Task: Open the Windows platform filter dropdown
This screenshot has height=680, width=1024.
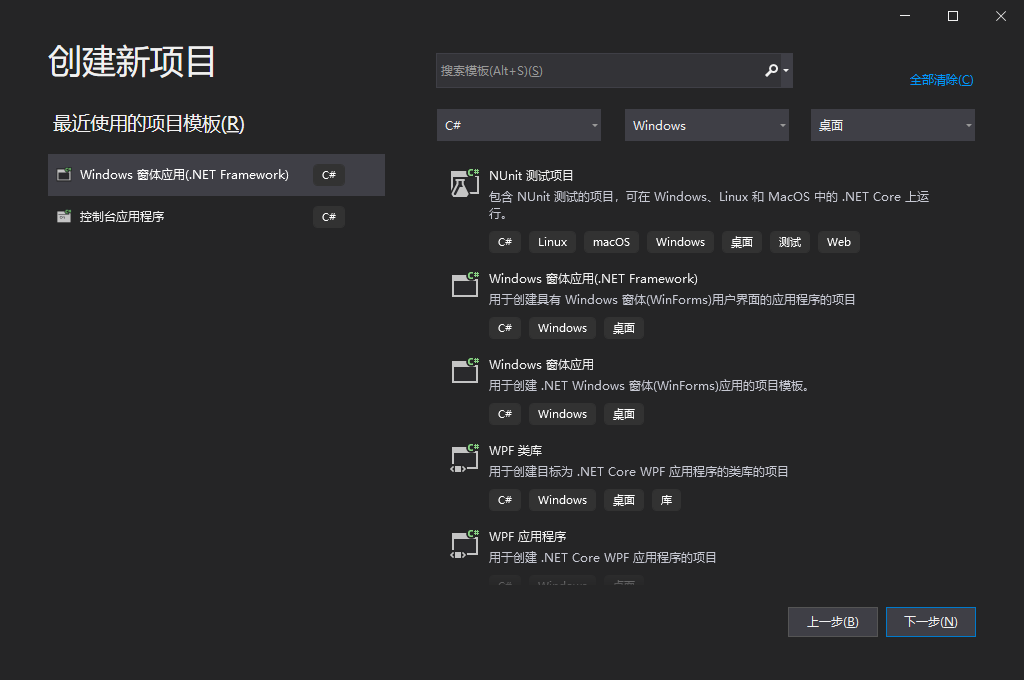Action: coord(707,125)
